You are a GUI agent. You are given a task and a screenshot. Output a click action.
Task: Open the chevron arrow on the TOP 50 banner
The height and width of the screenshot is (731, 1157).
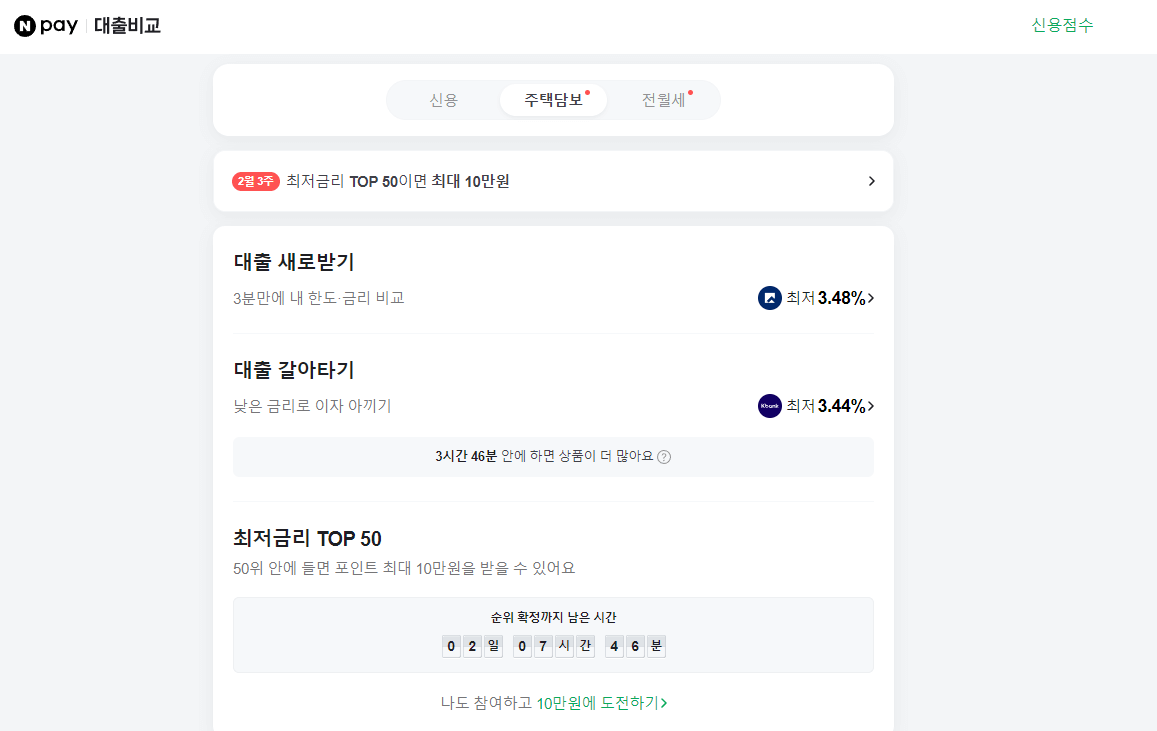870,181
